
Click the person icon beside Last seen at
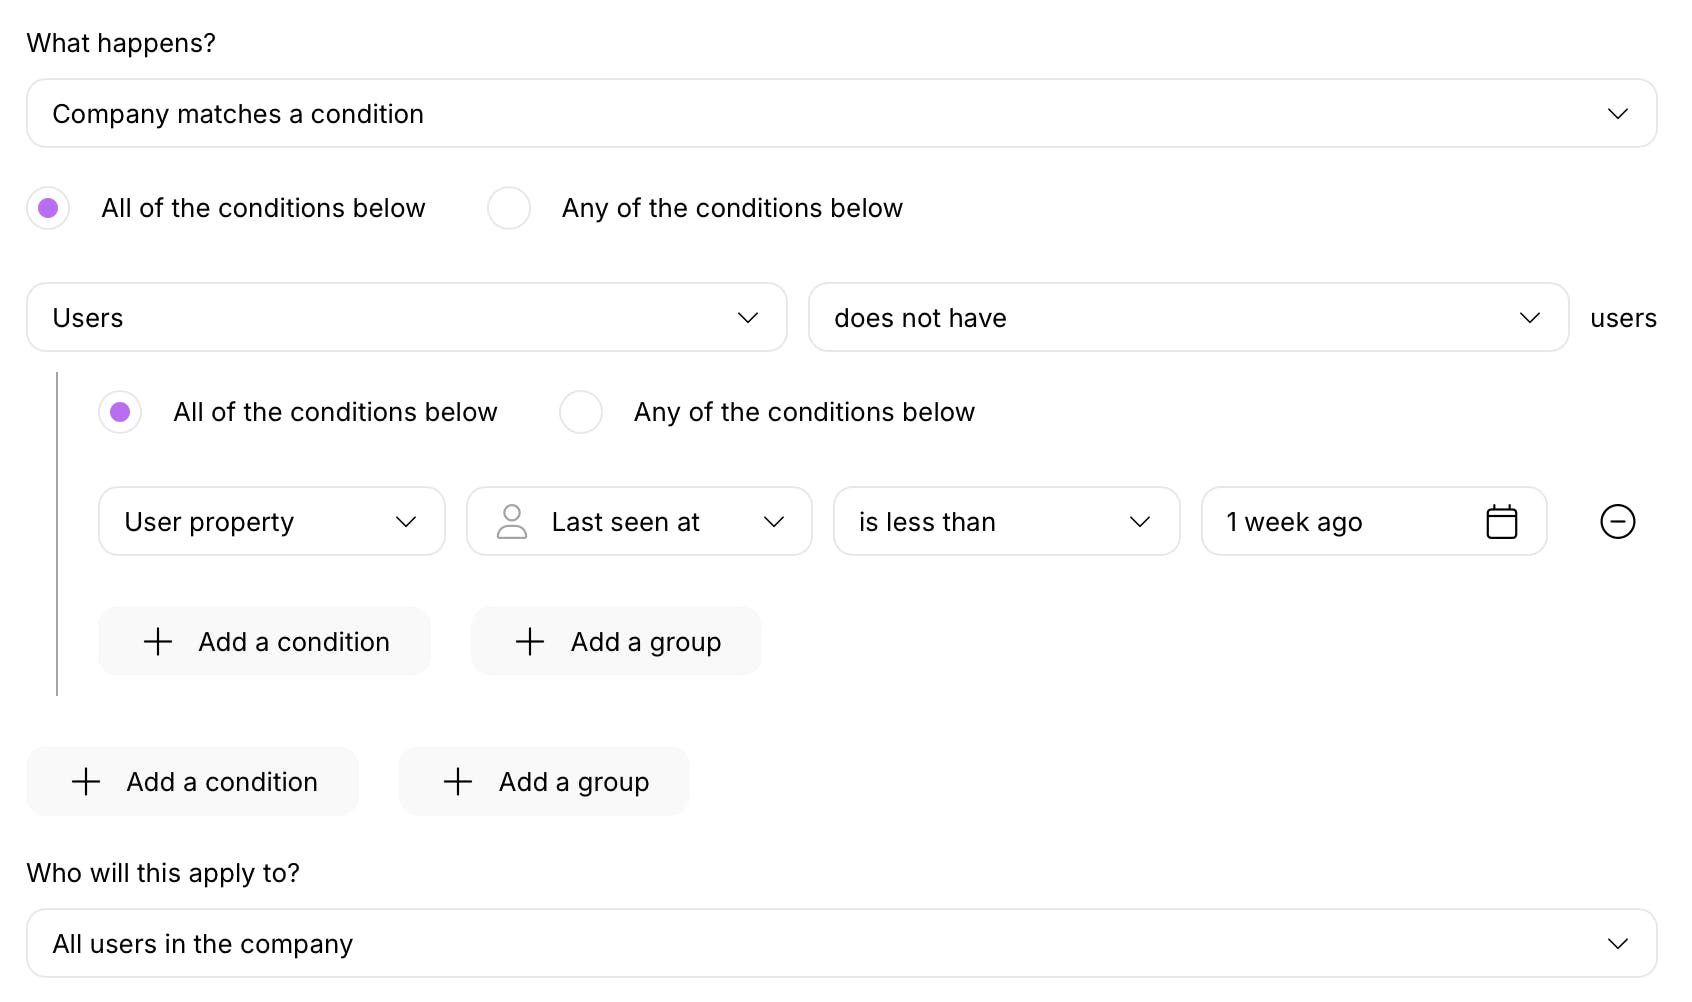tap(512, 522)
